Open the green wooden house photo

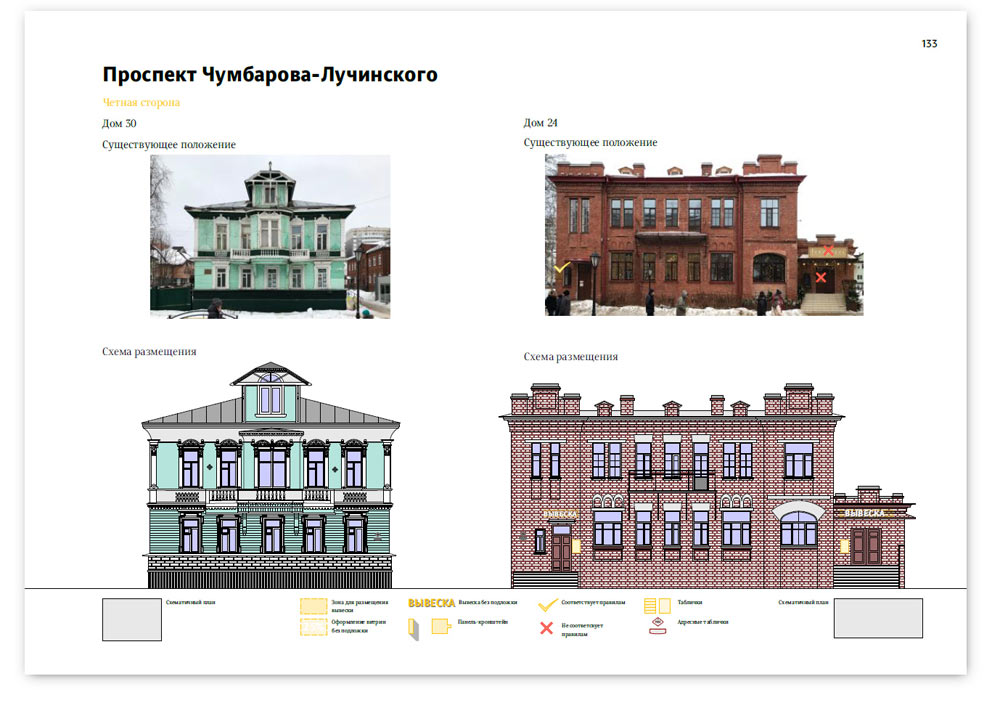pyautogui.click(x=270, y=236)
